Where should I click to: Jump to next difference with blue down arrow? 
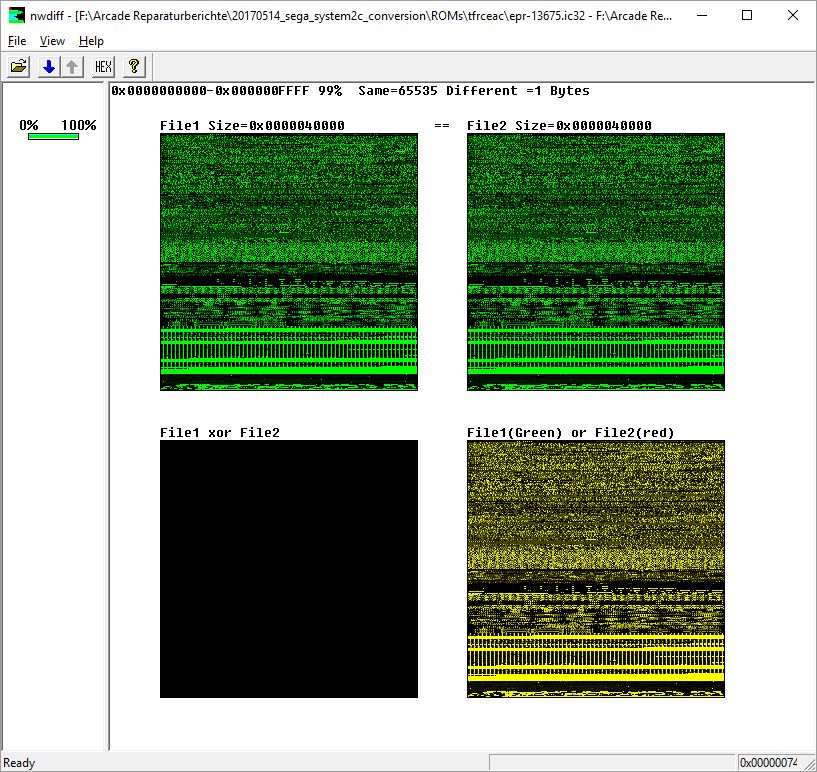pyautogui.click(x=48, y=67)
